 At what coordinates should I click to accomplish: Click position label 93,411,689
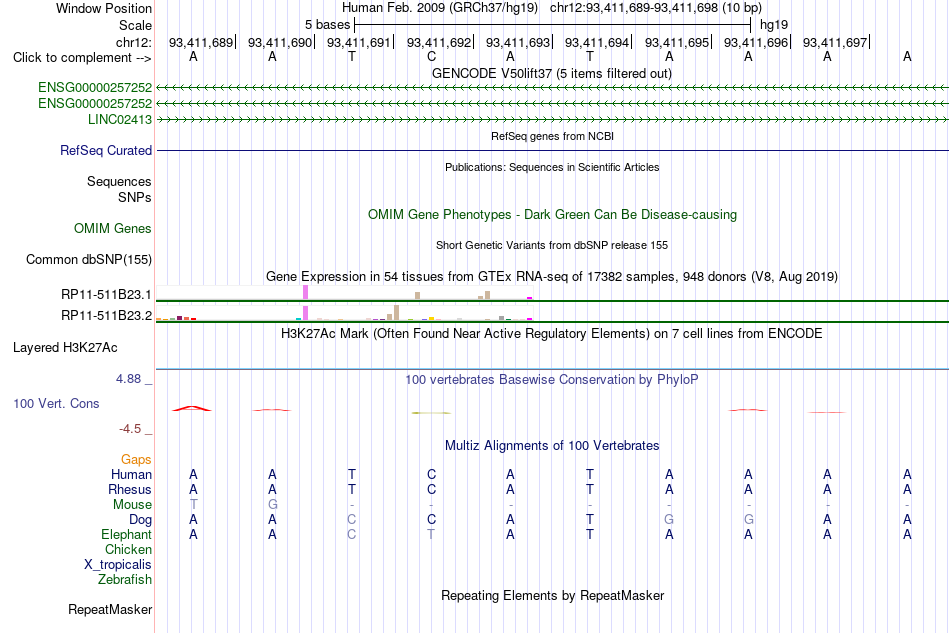click(201, 42)
